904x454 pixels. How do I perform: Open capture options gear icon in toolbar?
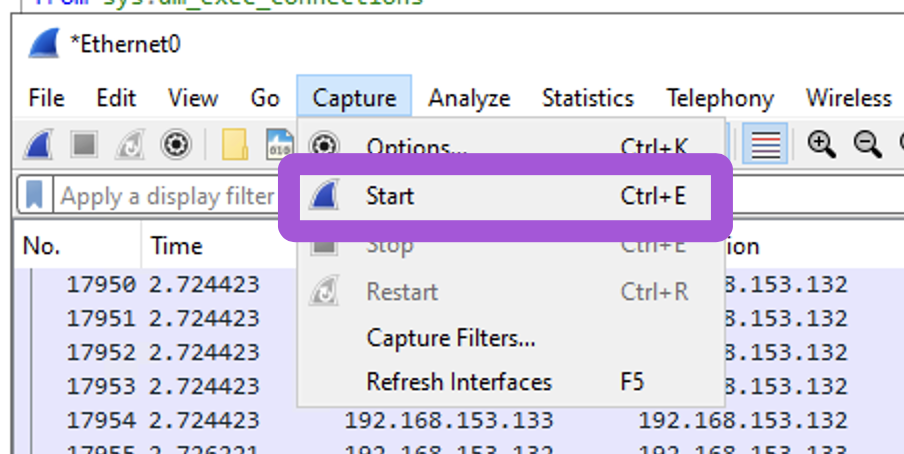(175, 144)
